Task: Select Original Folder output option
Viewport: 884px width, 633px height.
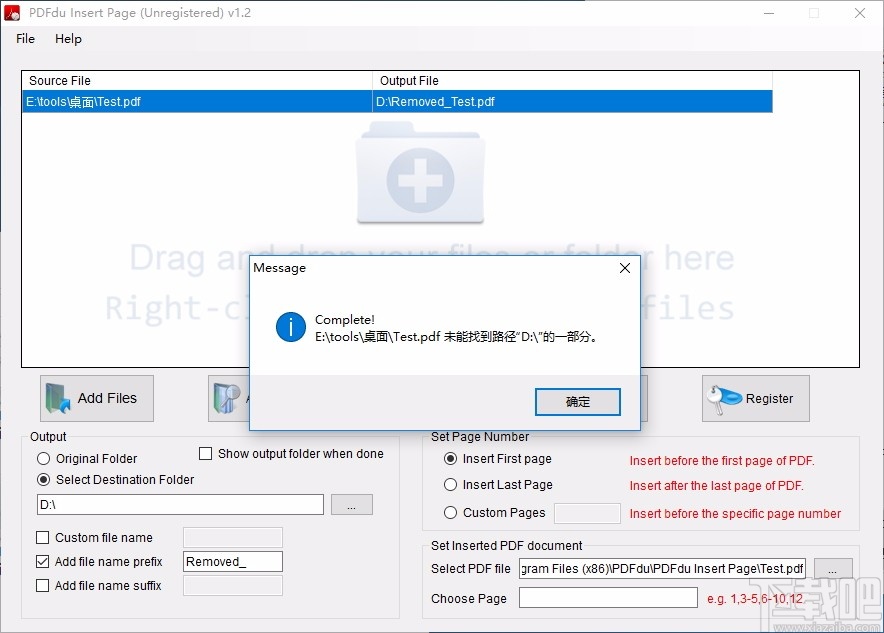Action: tap(42, 458)
